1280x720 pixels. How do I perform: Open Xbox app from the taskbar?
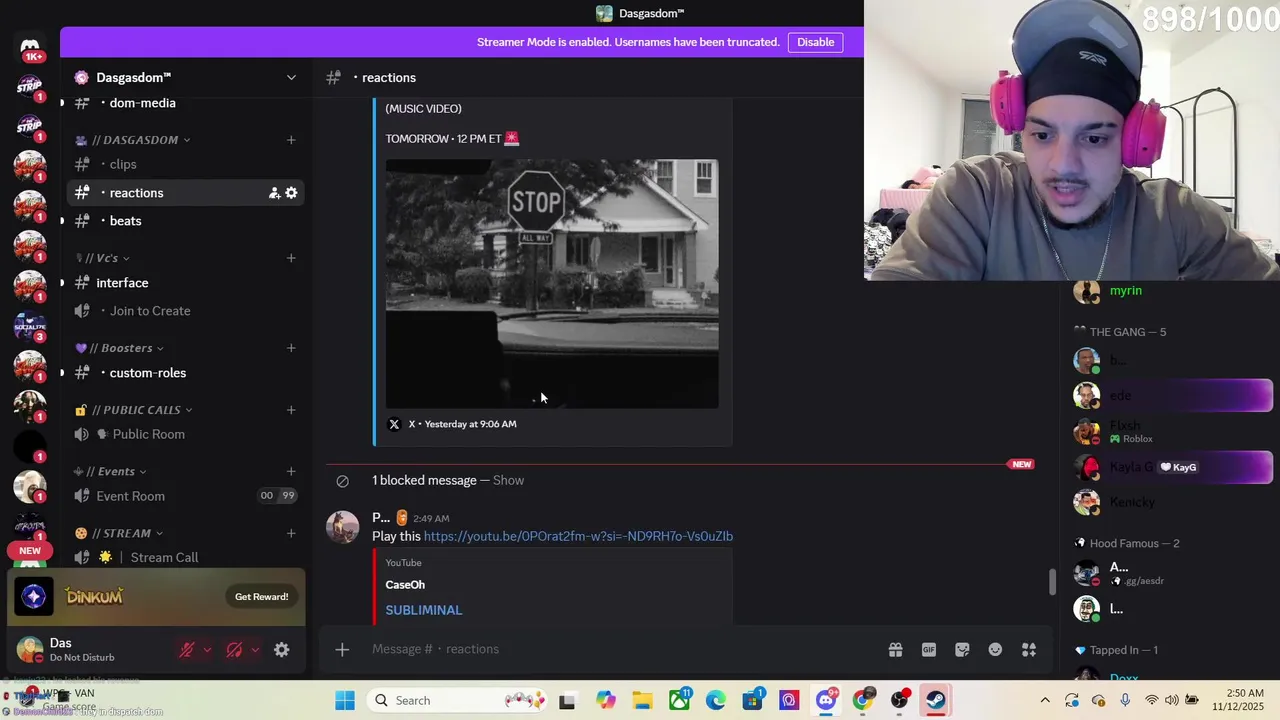[x=679, y=700]
